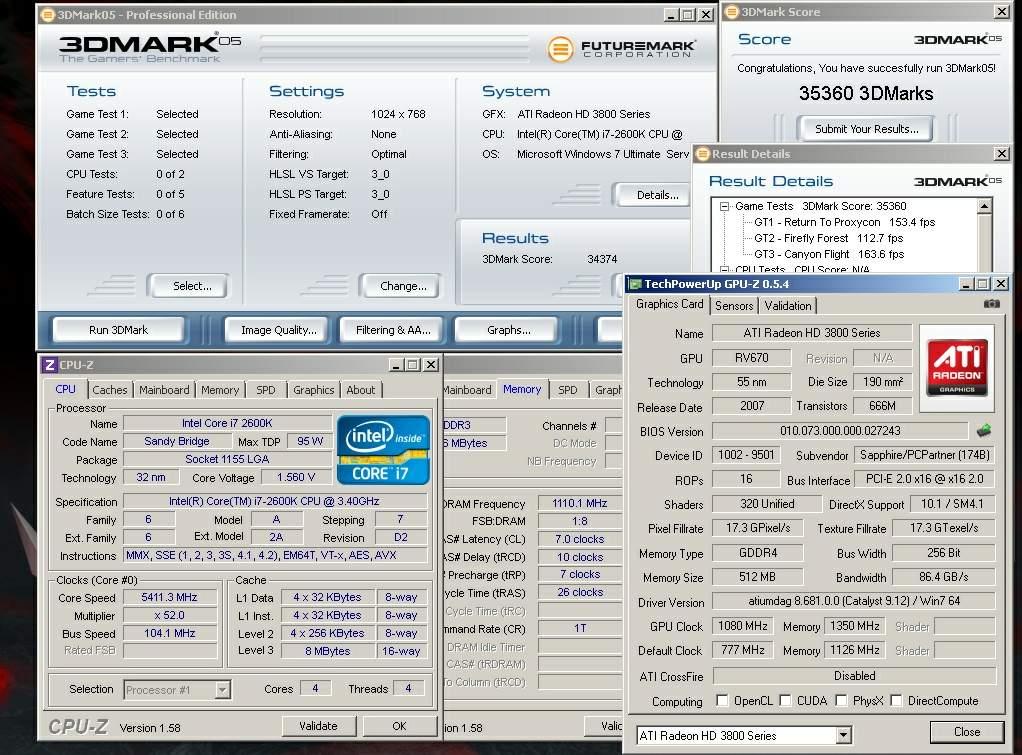Toggle the PhysX checkbox in GPU-Z
The width and height of the screenshot is (1022, 755).
click(841, 700)
